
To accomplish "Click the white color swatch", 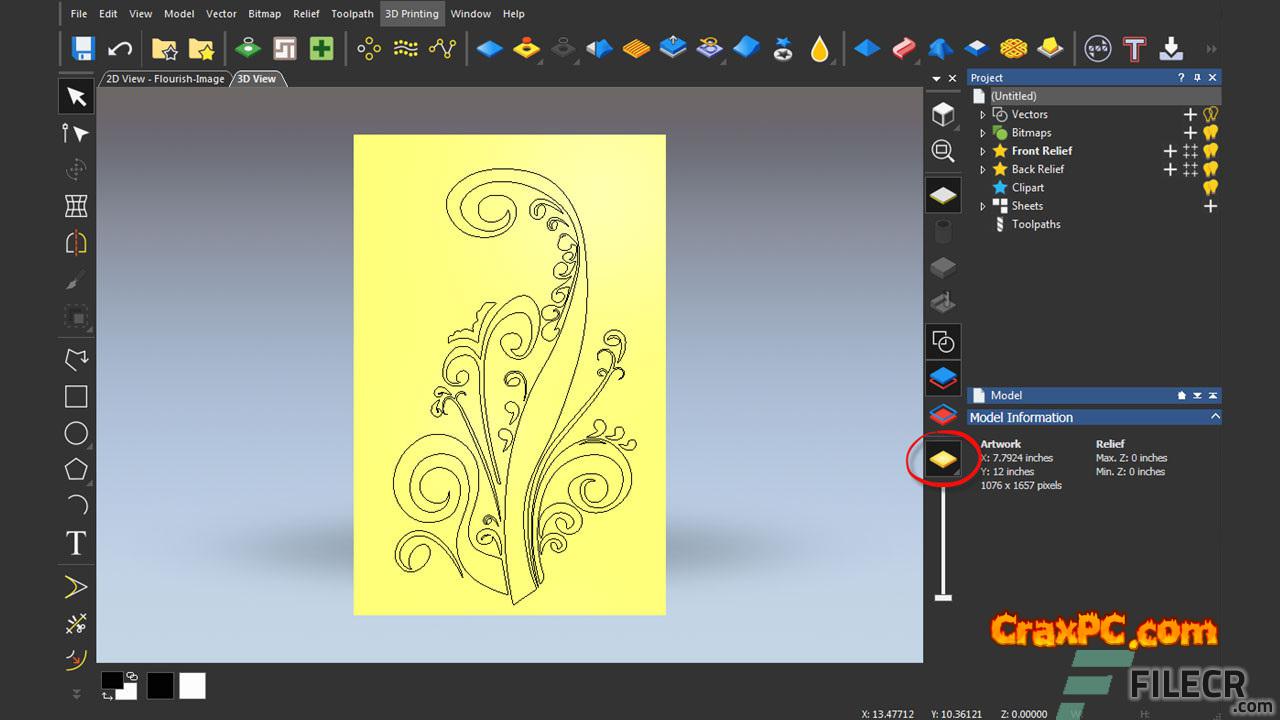I will 192,685.
